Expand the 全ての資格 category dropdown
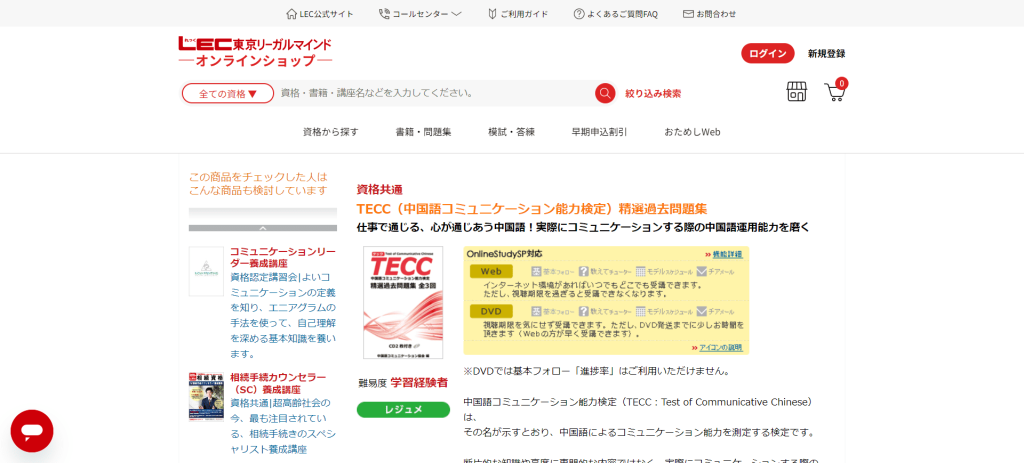 click(228, 93)
